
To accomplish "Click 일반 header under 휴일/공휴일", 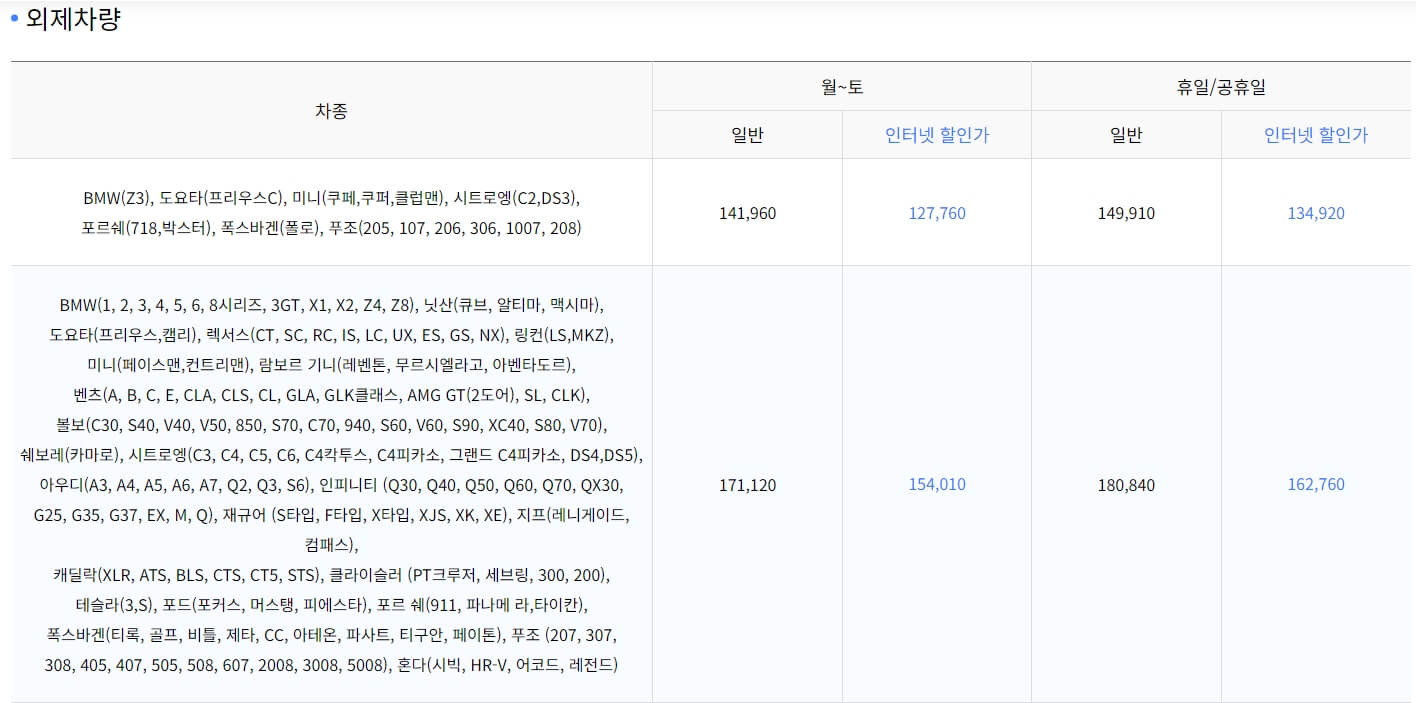I will coord(1126,135).
